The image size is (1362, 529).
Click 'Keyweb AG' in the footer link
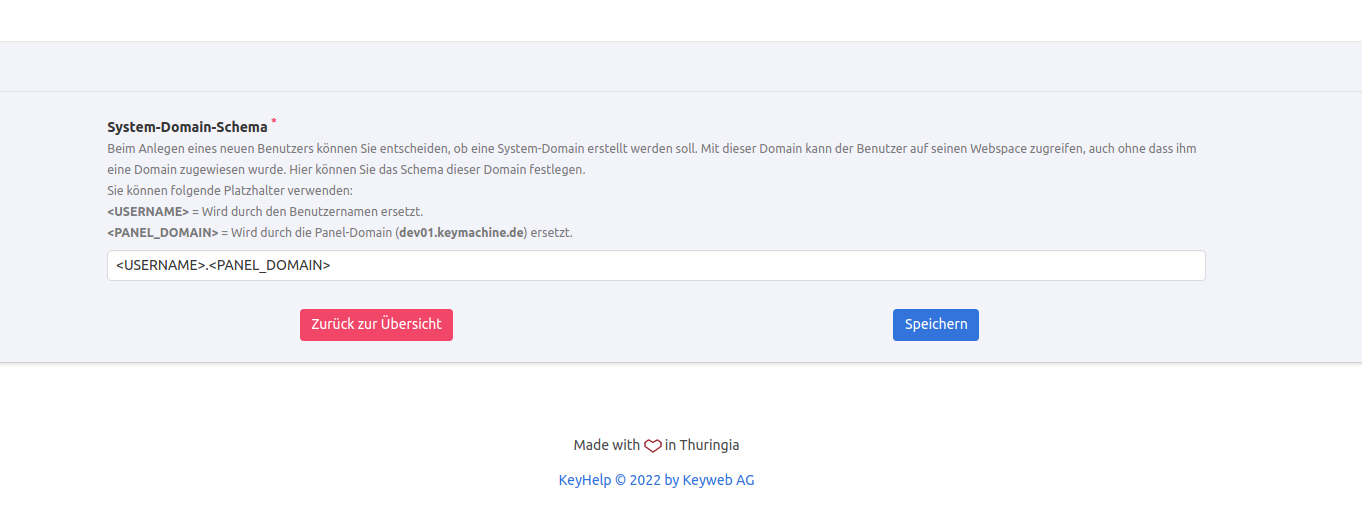pyautogui.click(x=718, y=480)
